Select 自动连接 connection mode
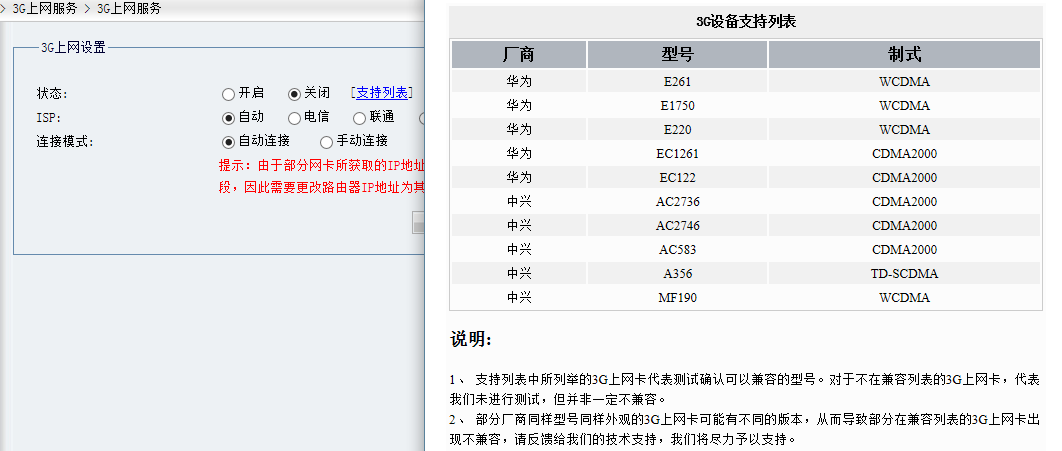1062x451 pixels. coord(229,142)
